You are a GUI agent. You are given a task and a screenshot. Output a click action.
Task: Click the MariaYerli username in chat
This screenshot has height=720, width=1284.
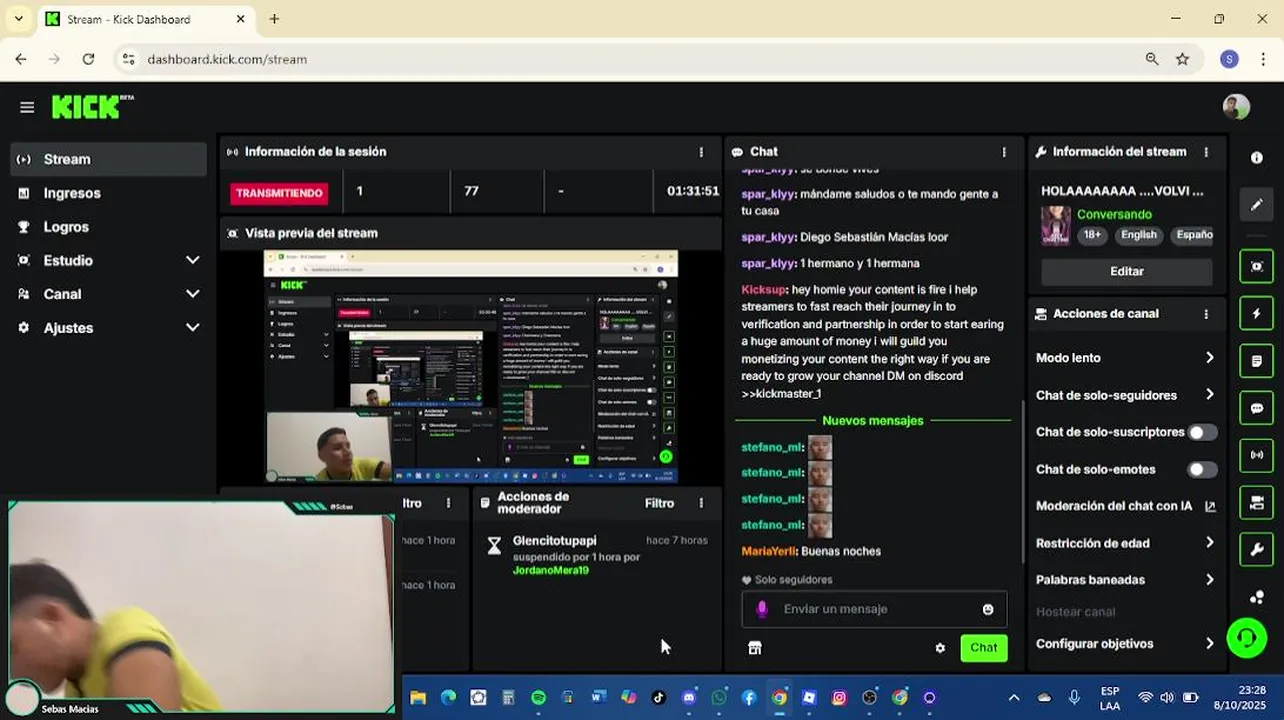(x=769, y=551)
